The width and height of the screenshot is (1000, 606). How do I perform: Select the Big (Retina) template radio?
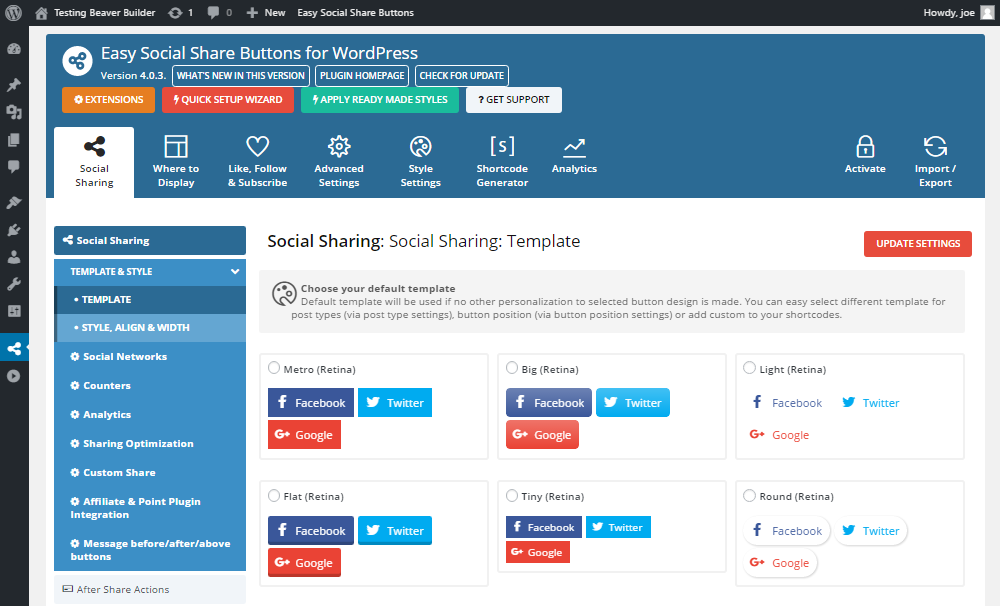(512, 368)
